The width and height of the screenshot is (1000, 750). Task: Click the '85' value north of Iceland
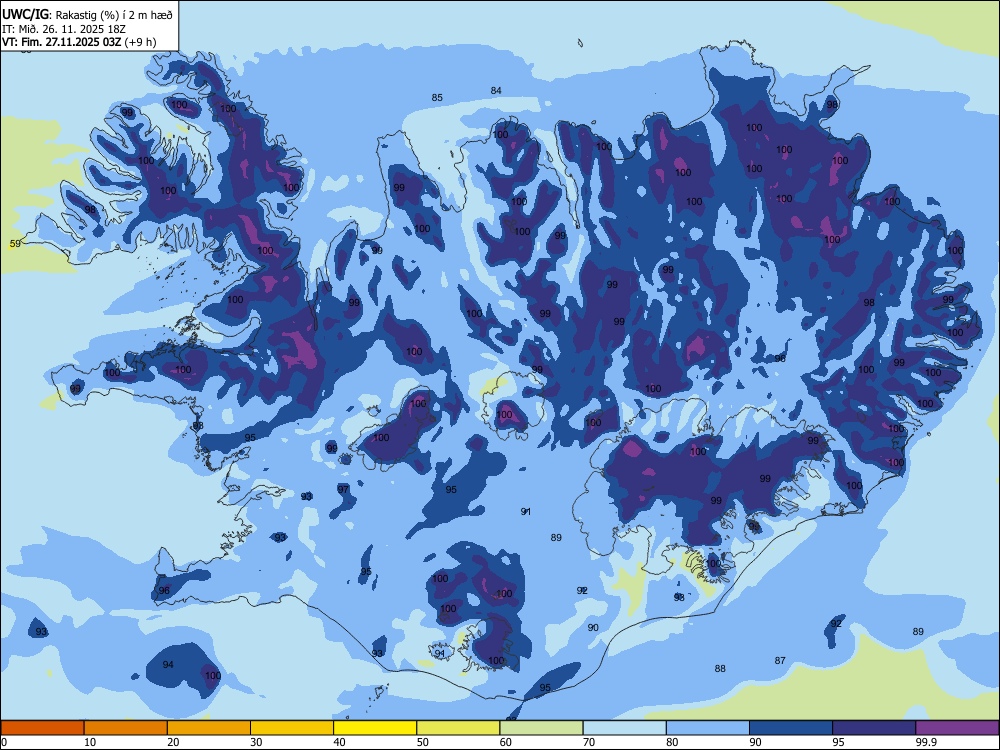pyautogui.click(x=437, y=98)
